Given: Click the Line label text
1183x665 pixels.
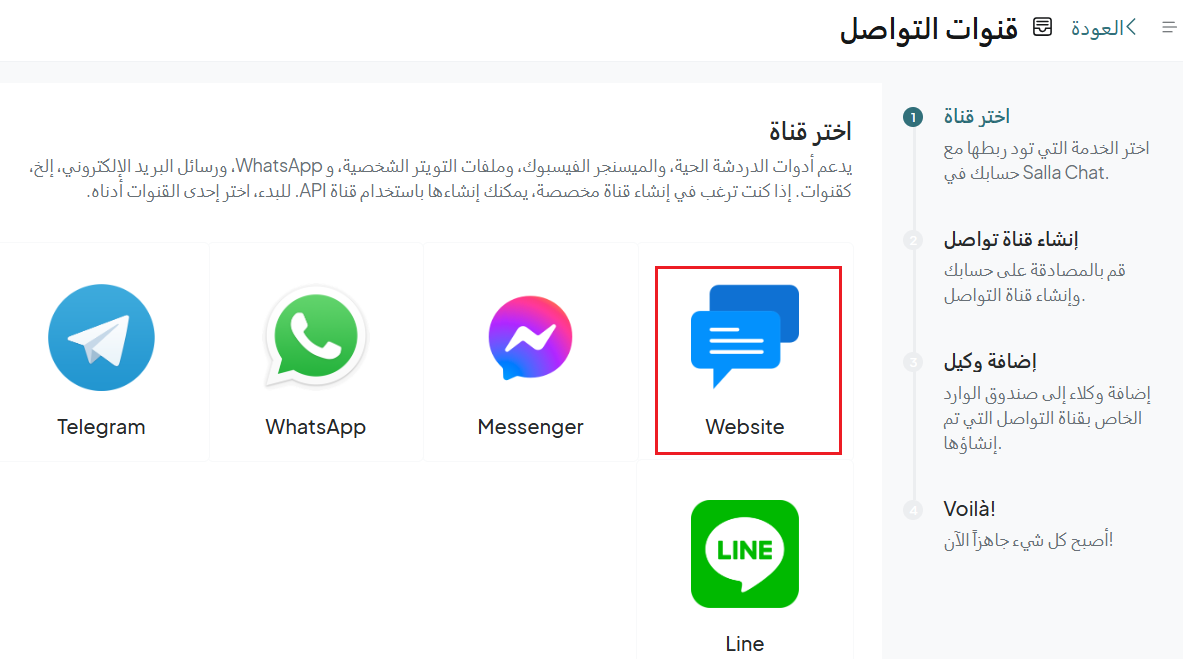Looking at the screenshot, I should 745,644.
